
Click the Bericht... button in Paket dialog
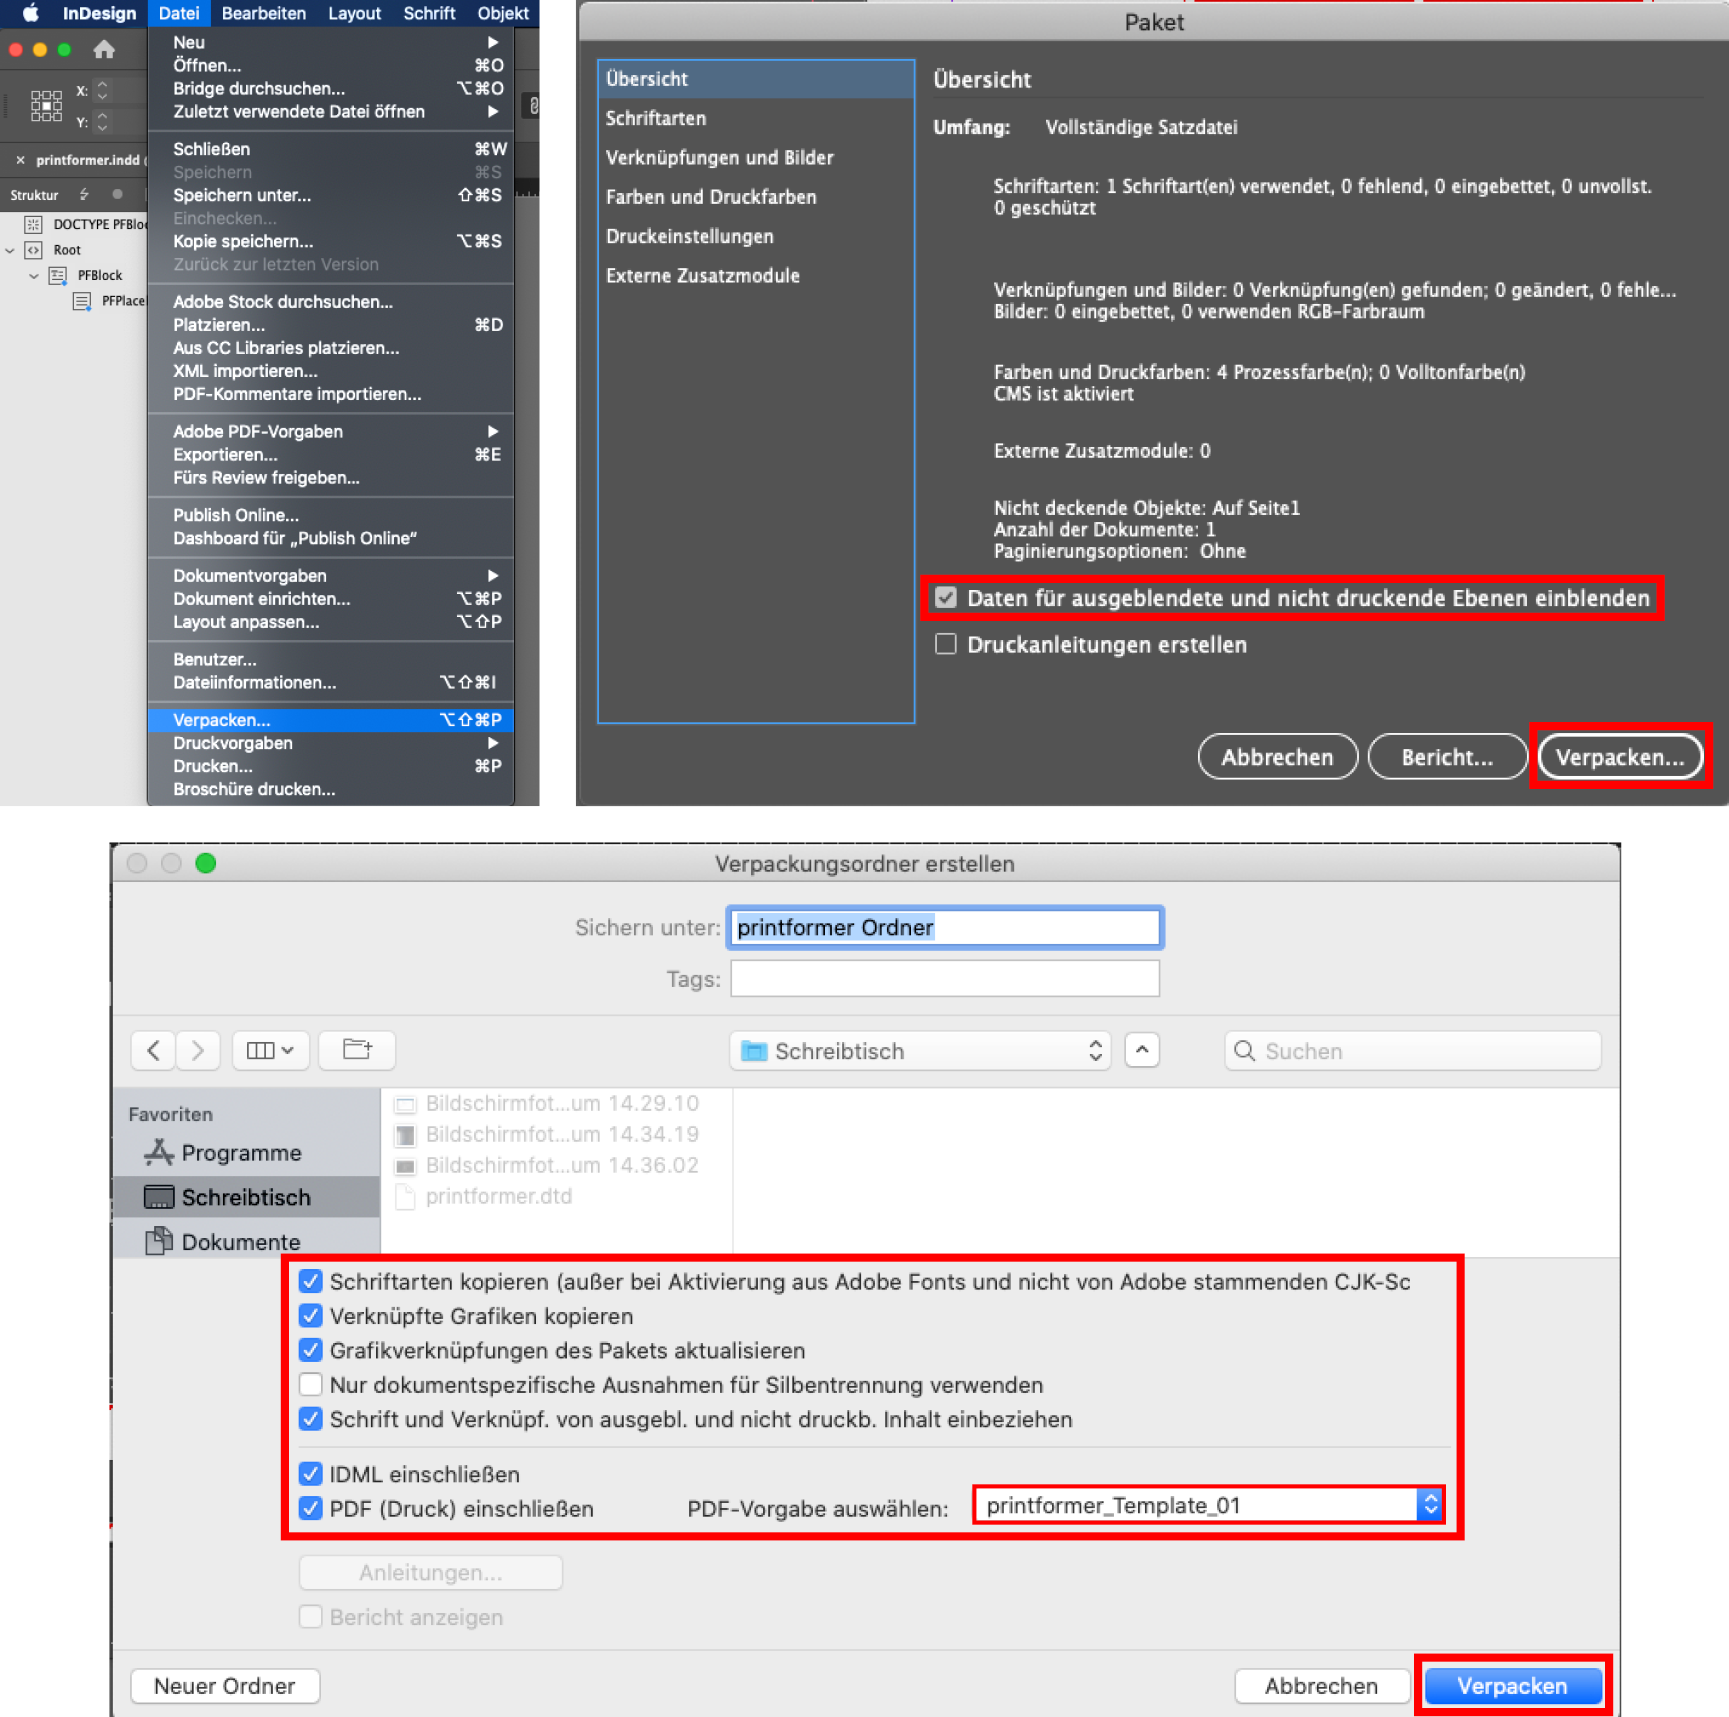pyautogui.click(x=1446, y=757)
